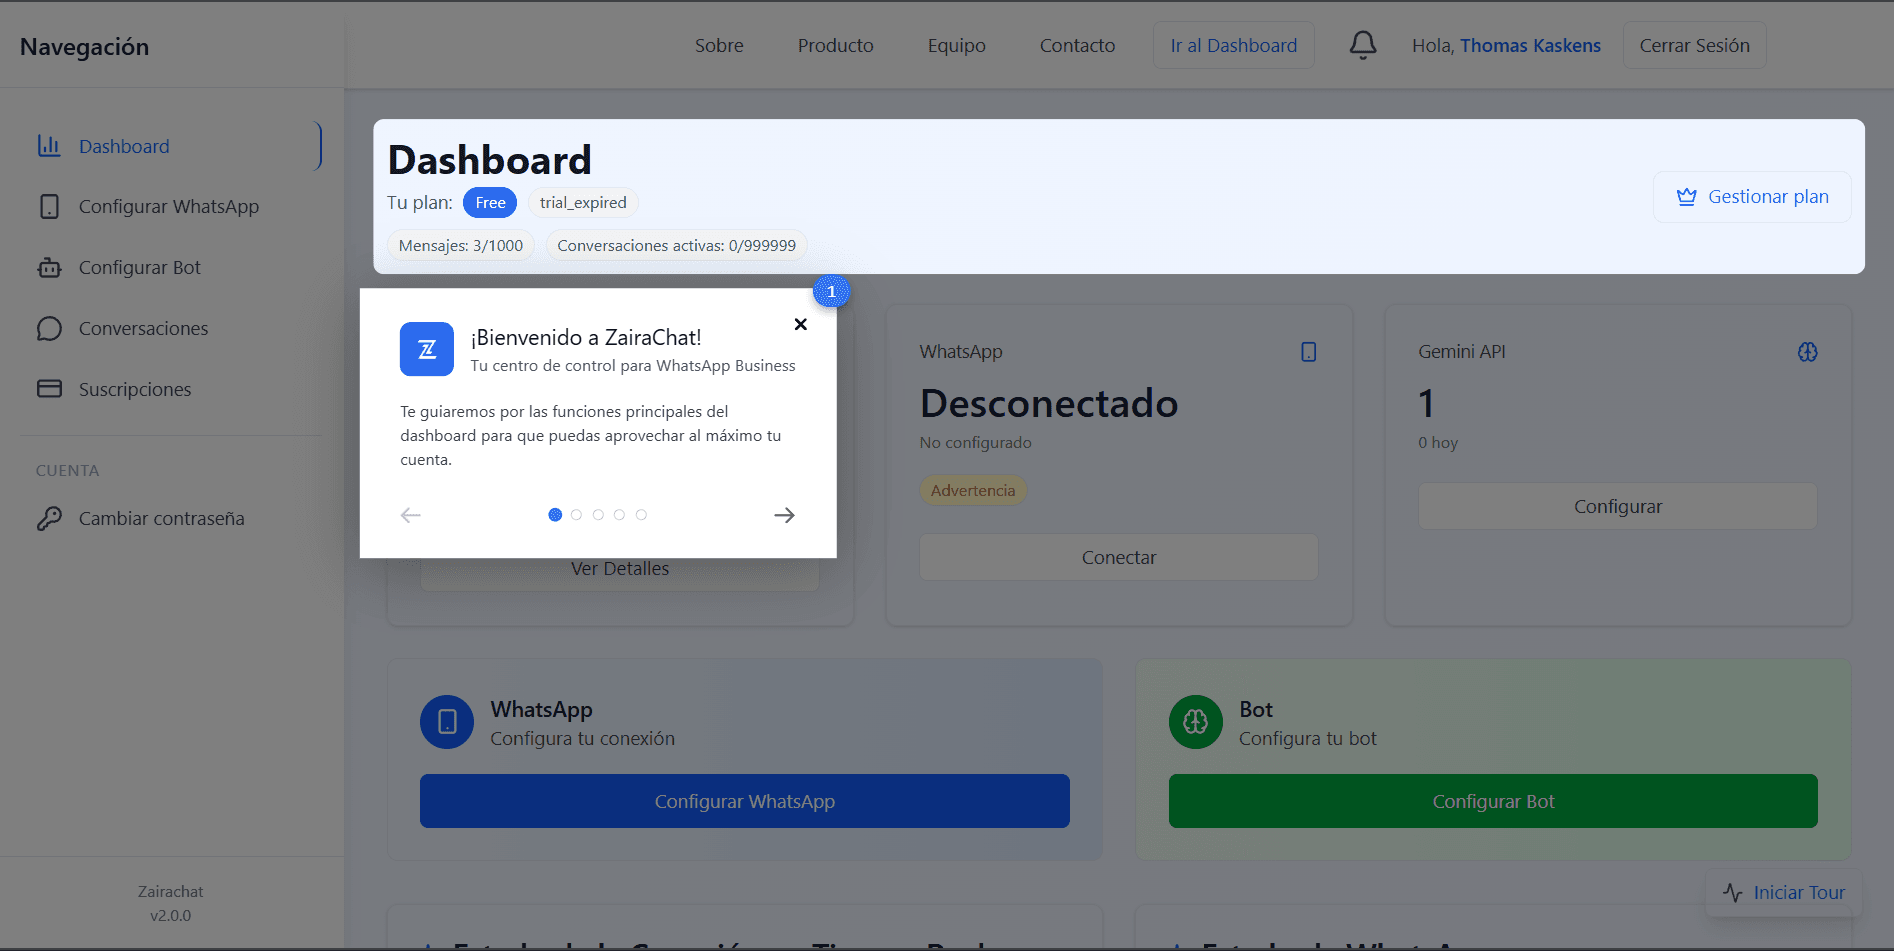Click the Suscripciones card icon
Viewport: 1894px width, 951px height.
tap(49, 389)
